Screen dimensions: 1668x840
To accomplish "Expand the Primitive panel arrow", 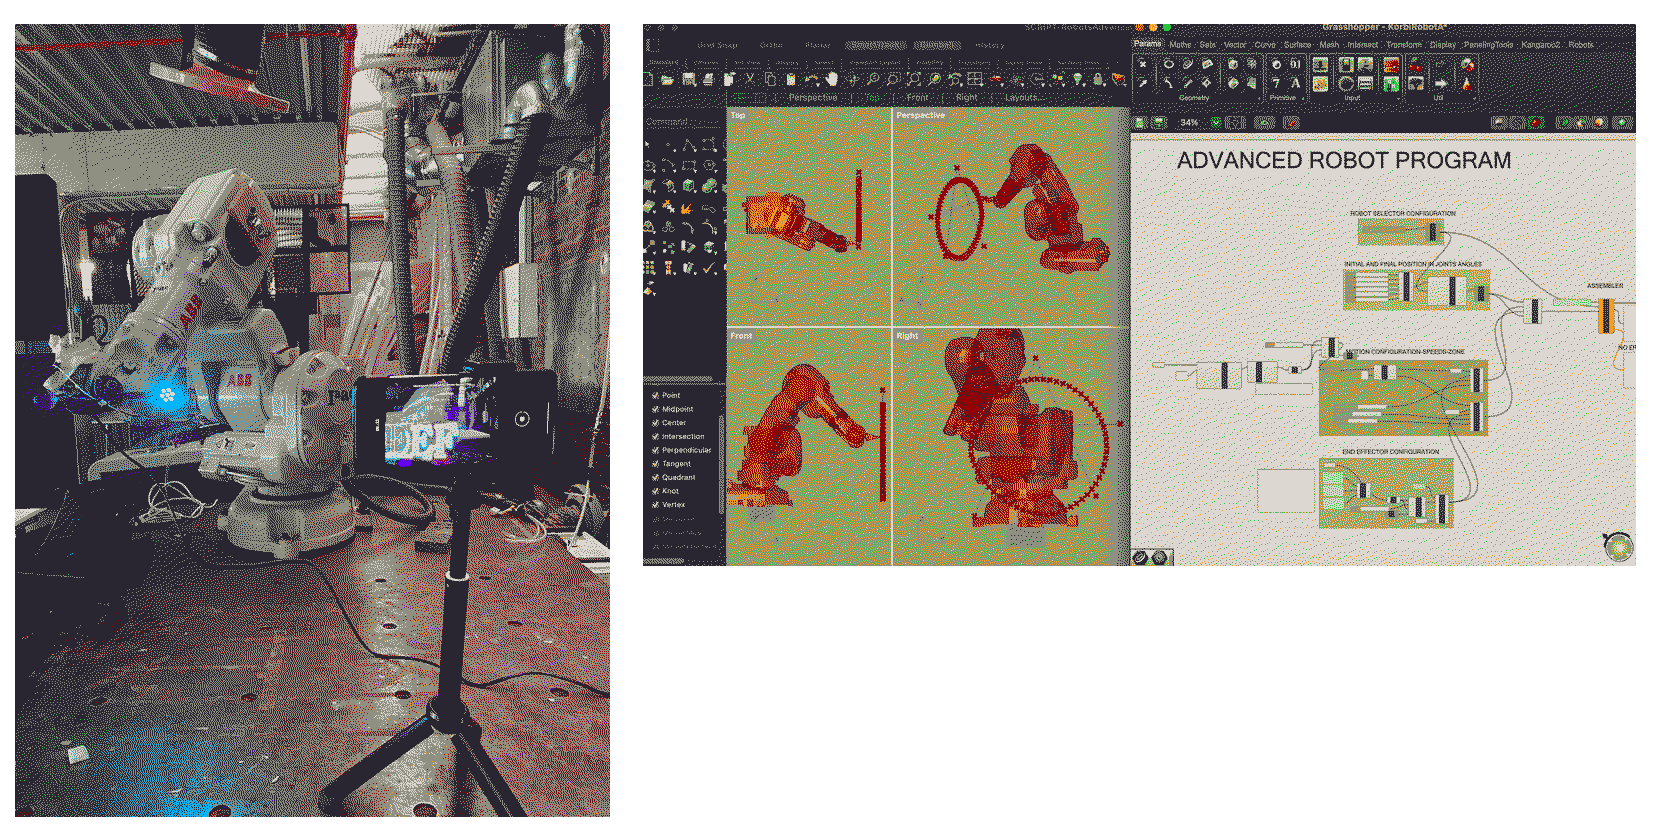I will (1303, 99).
